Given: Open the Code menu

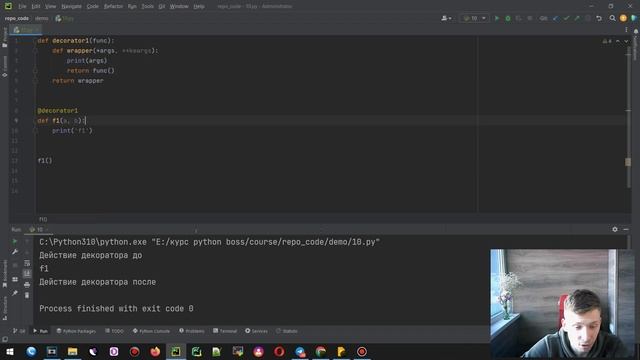Looking at the screenshot, I should (93, 7).
